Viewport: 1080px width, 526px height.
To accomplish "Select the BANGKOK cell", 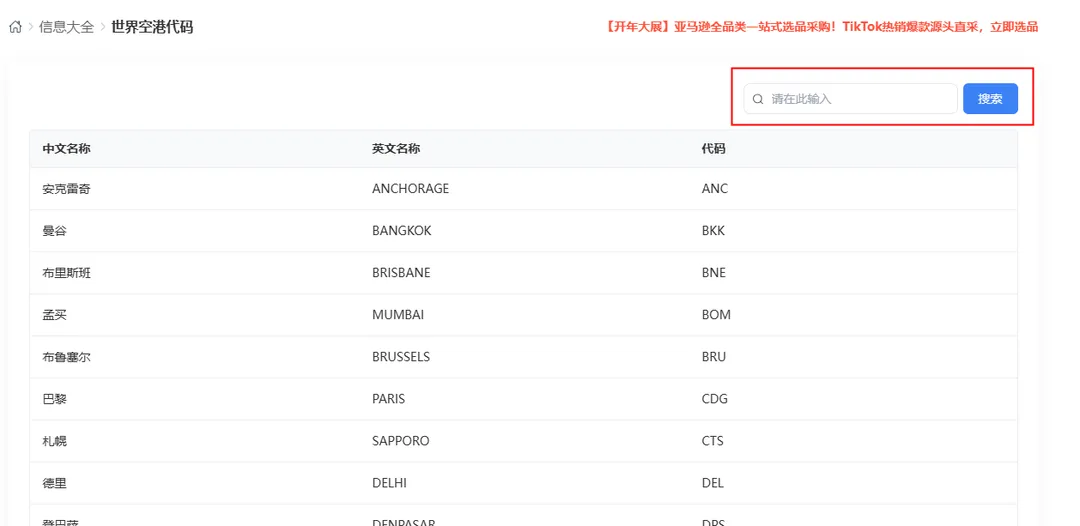I will pos(402,231).
